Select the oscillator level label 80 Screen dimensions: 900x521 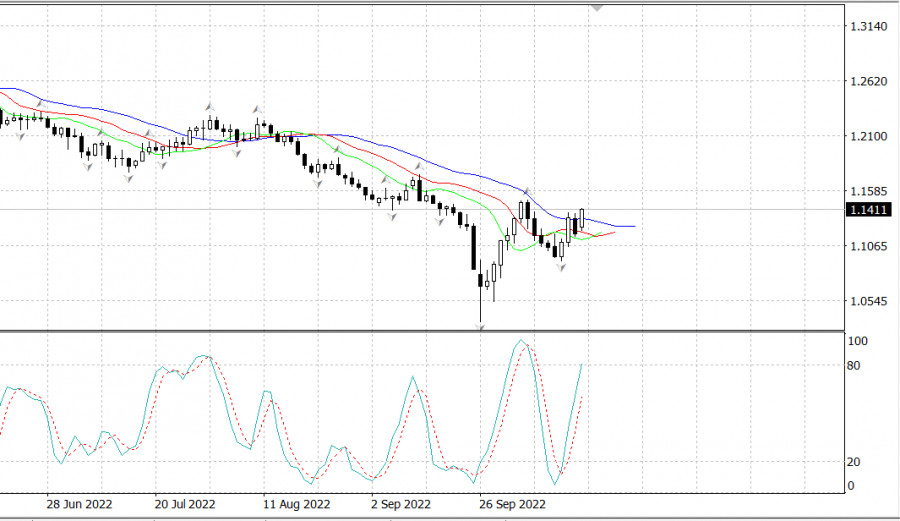855,366
